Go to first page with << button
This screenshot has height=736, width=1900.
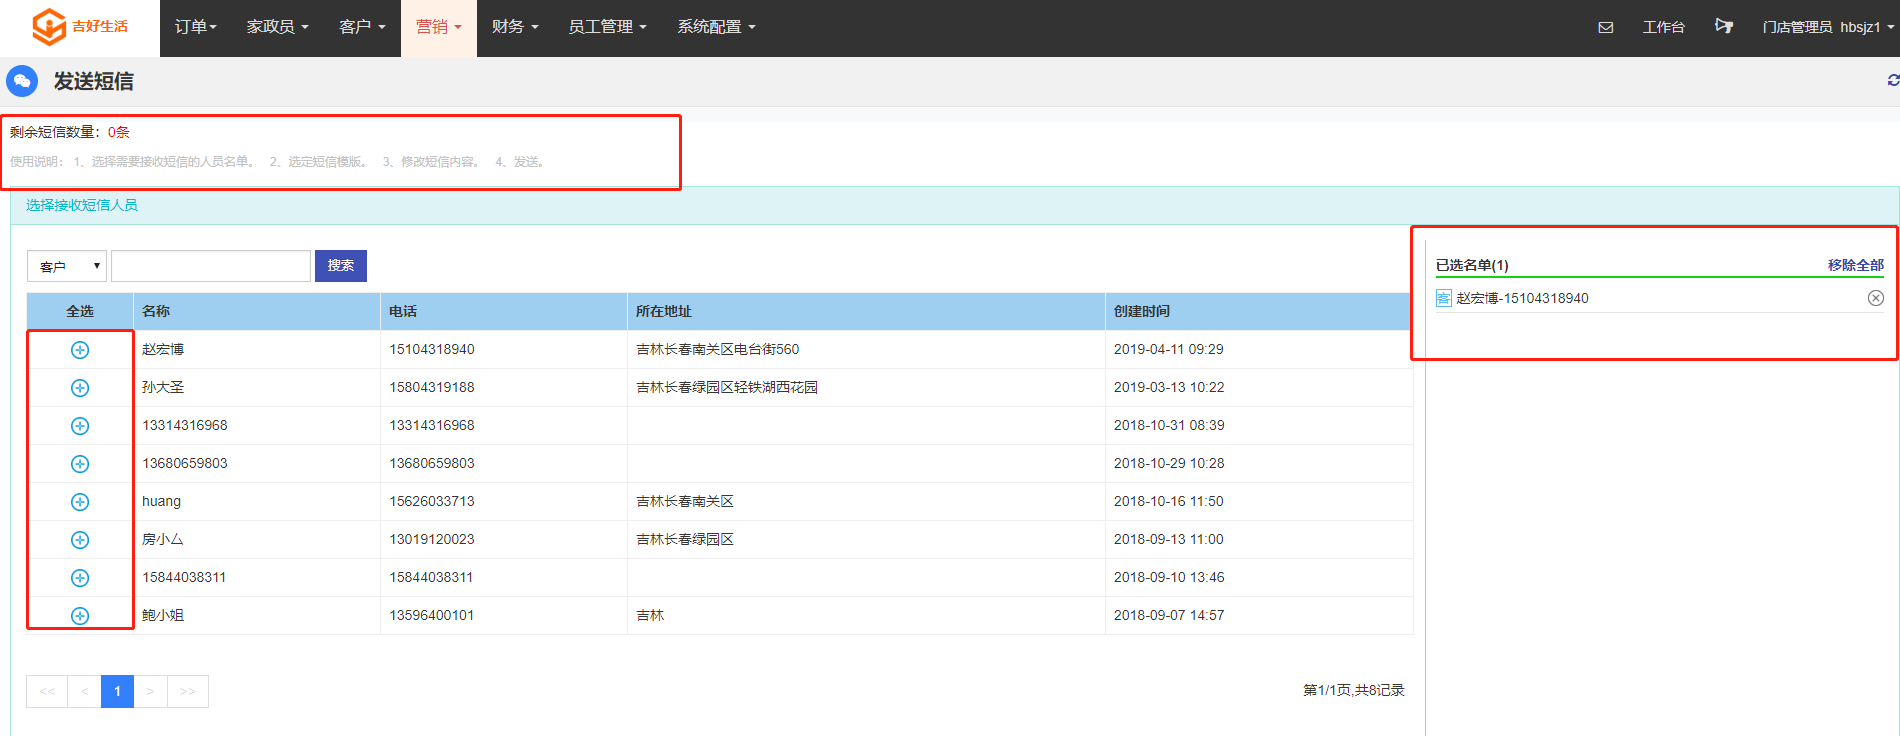(x=47, y=691)
